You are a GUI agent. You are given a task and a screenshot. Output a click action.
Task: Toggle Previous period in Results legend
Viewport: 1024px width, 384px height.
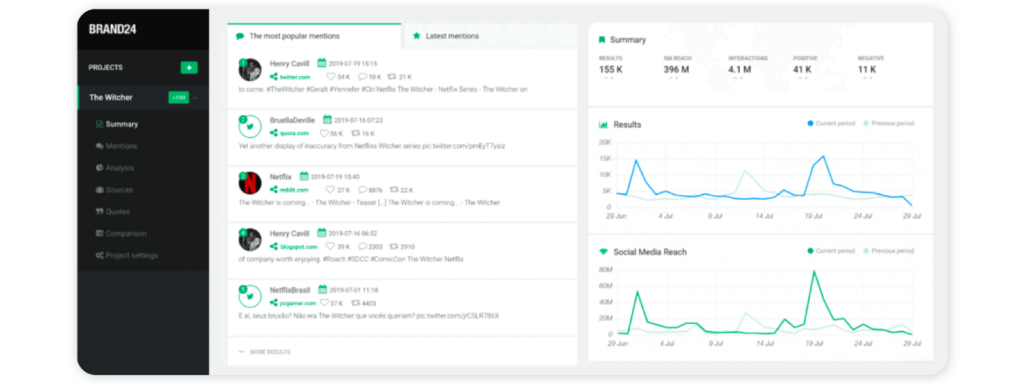(x=889, y=123)
